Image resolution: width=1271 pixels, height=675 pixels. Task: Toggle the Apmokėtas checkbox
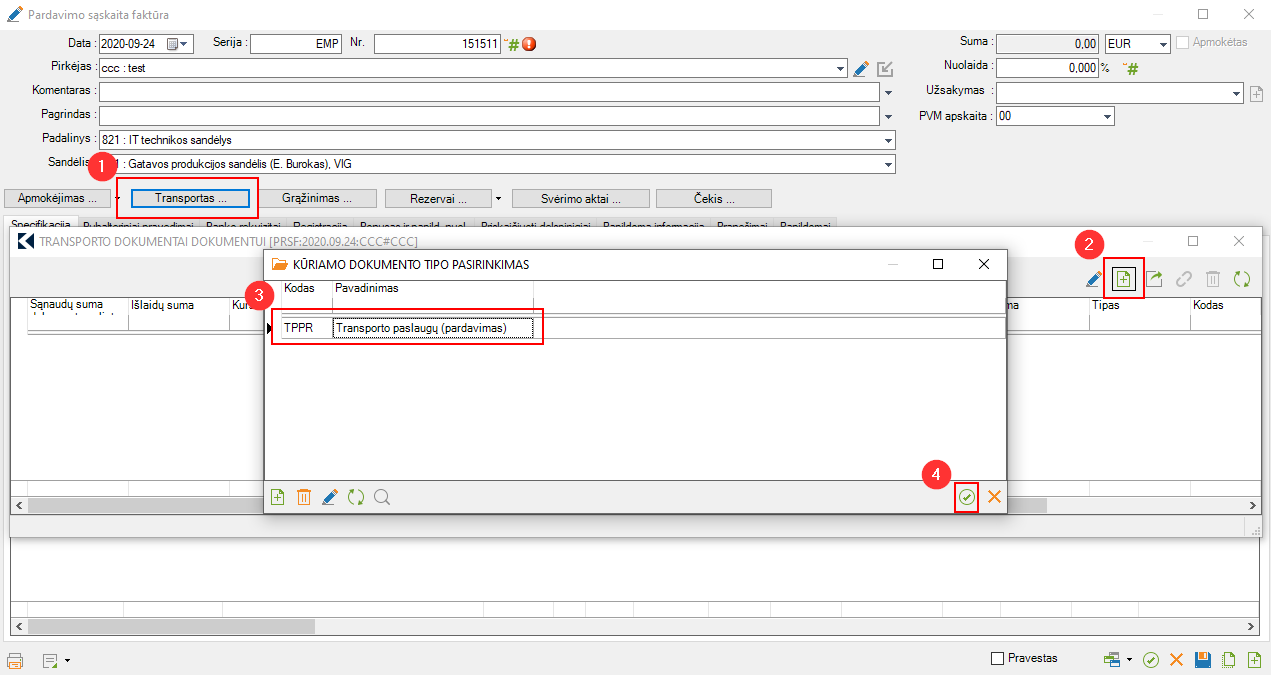pos(1183,43)
